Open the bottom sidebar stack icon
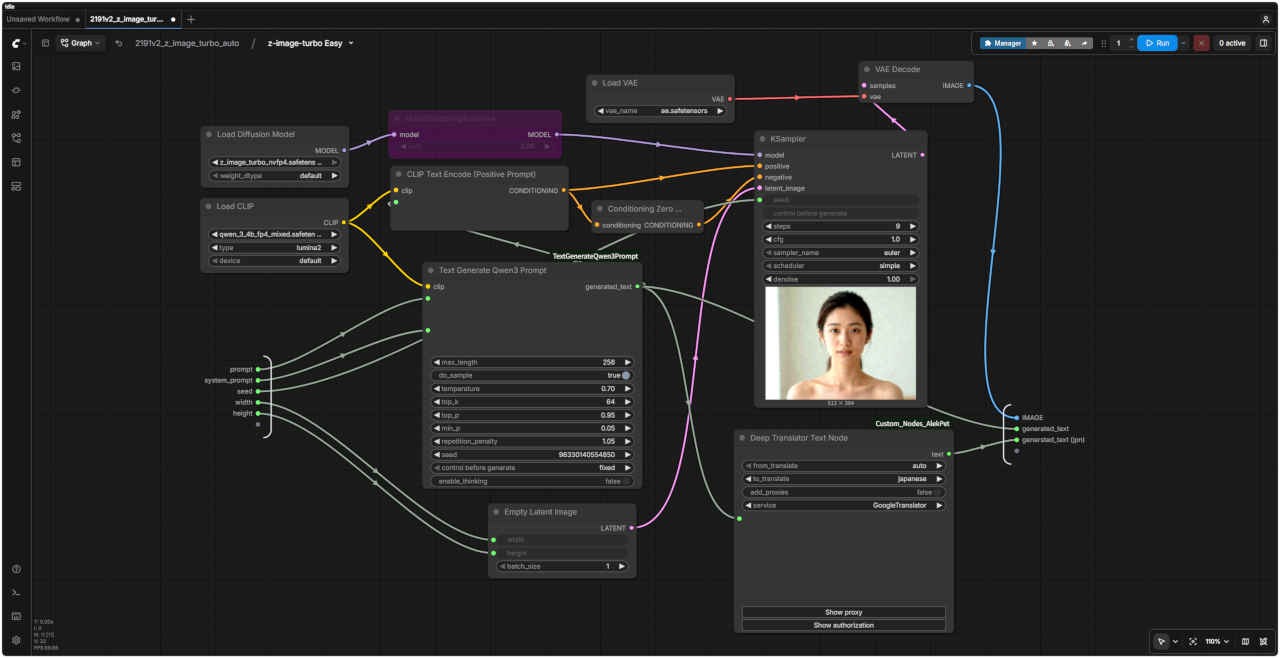Screen dimensions: 1280x658 point(16,186)
